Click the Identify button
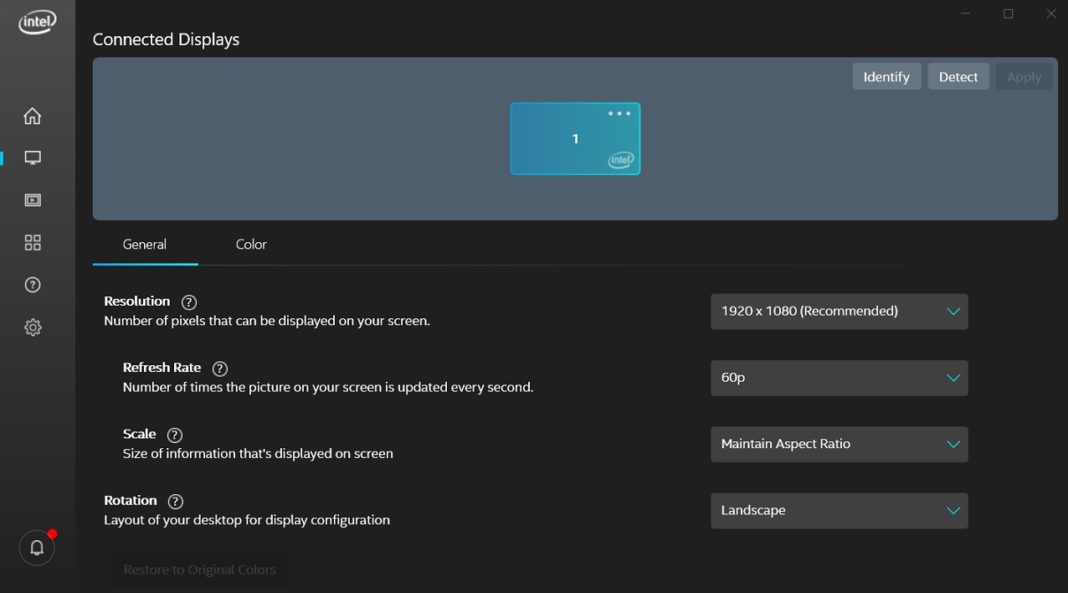The width and height of the screenshot is (1068, 593). 886,76
